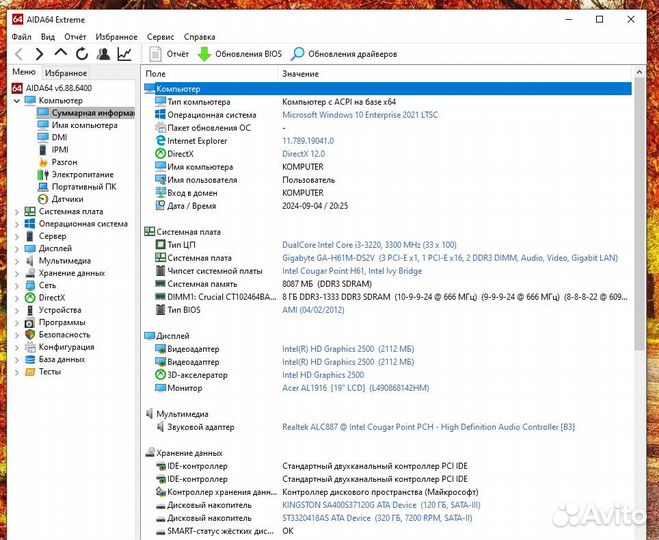659x540 pixels.
Task: Go back using the Back arrow
Action: coord(19,54)
